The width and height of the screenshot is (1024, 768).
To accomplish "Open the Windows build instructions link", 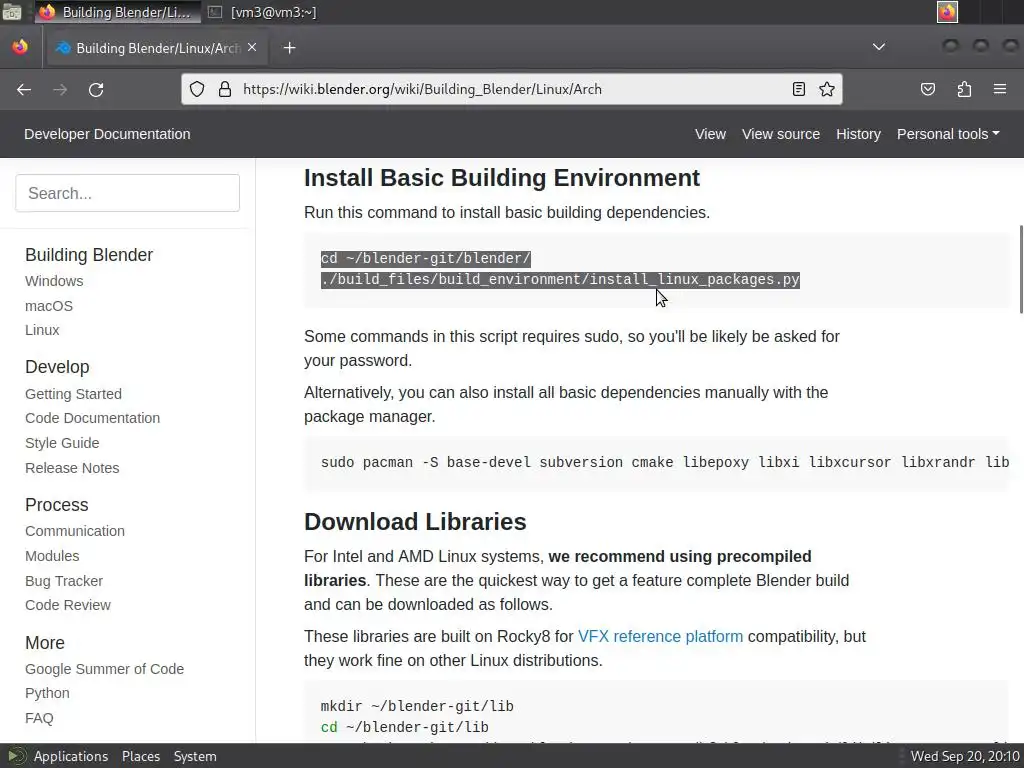I will [54, 281].
